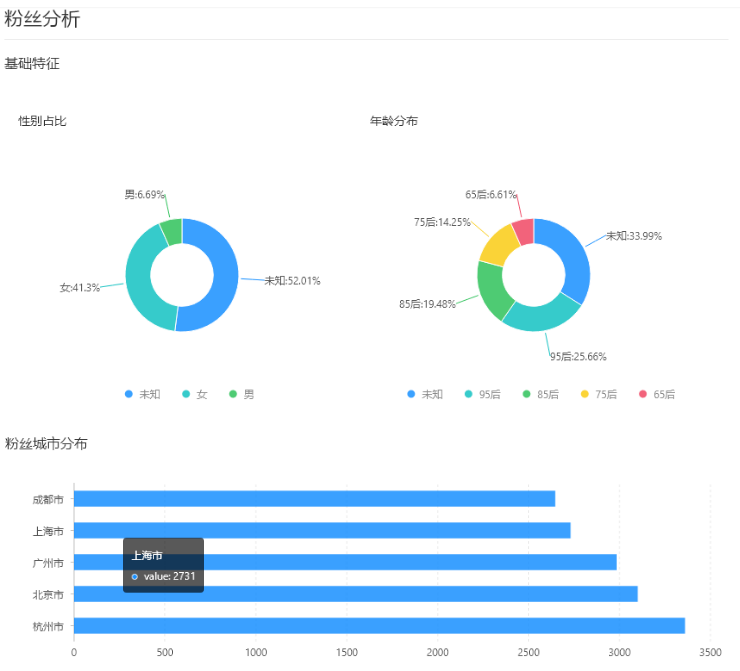Click the 未知:33.99% label
Screen dimensions: 740x671
[634, 236]
